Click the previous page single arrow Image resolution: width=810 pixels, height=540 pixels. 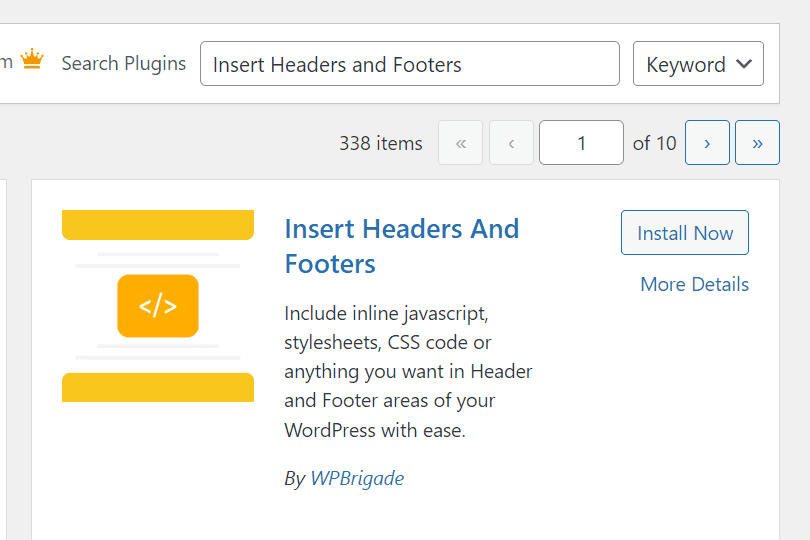[511, 143]
